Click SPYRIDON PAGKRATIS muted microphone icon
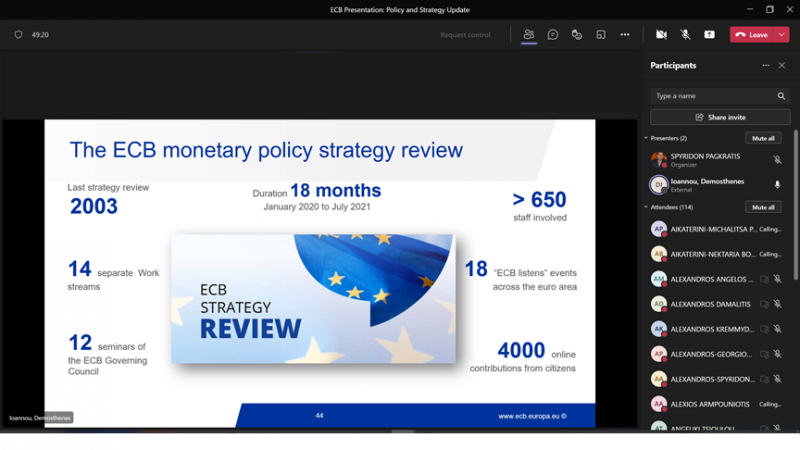Viewport: 800px width, 450px height. [x=777, y=160]
